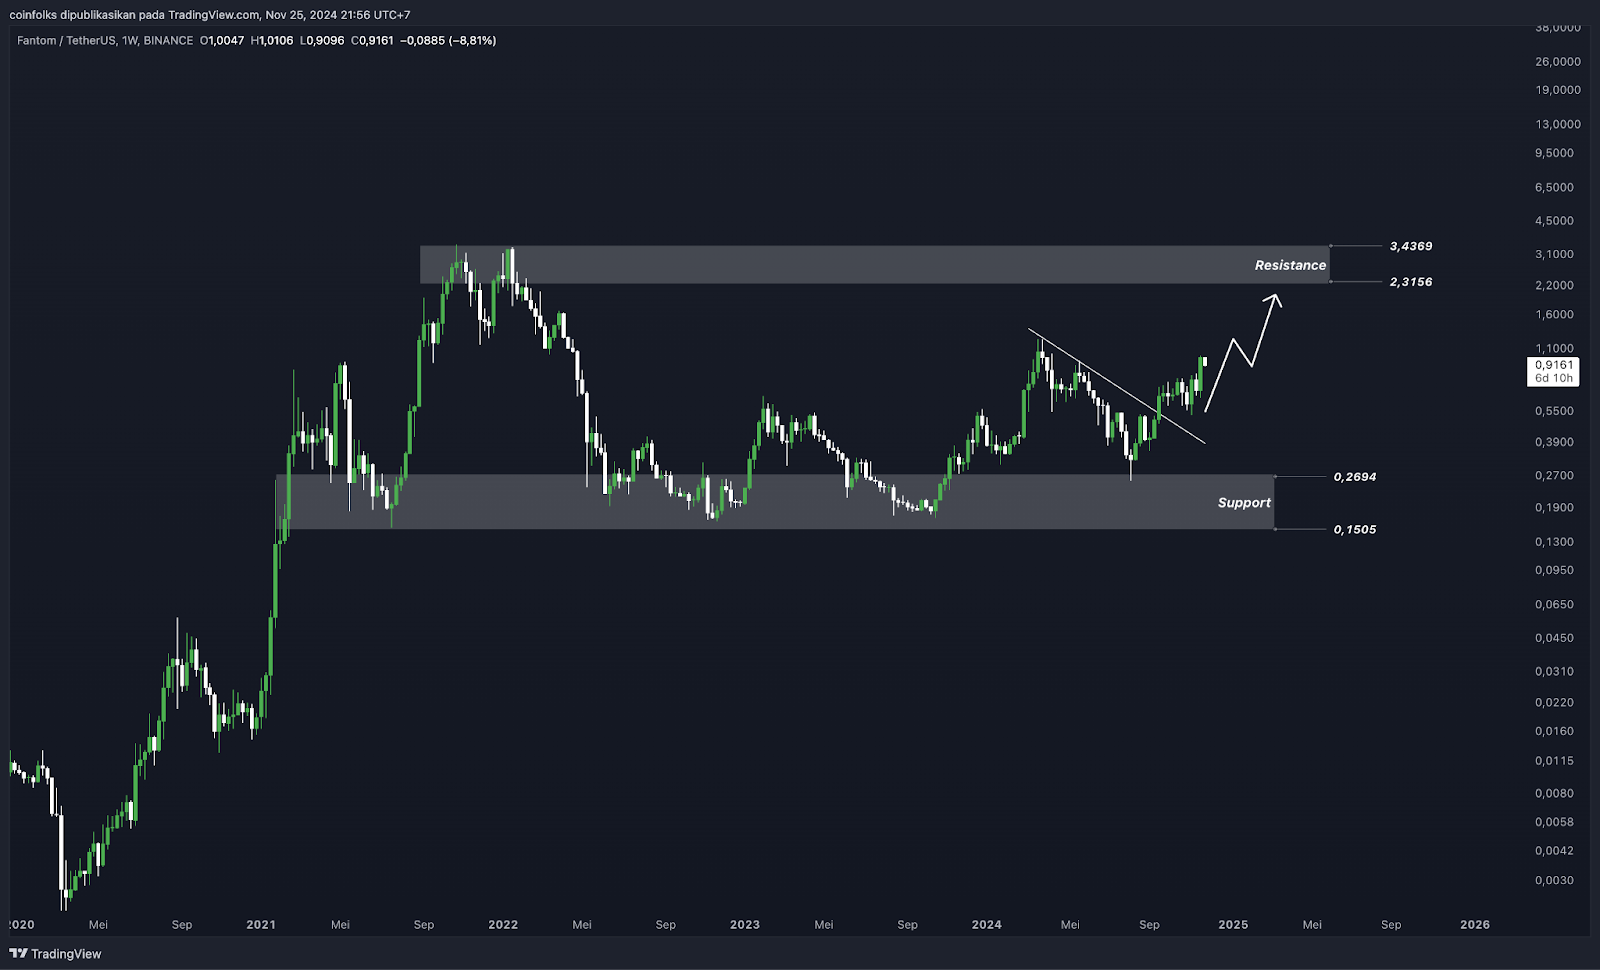
Task: Click the 3,4369 resistance price label
Action: pos(1411,246)
